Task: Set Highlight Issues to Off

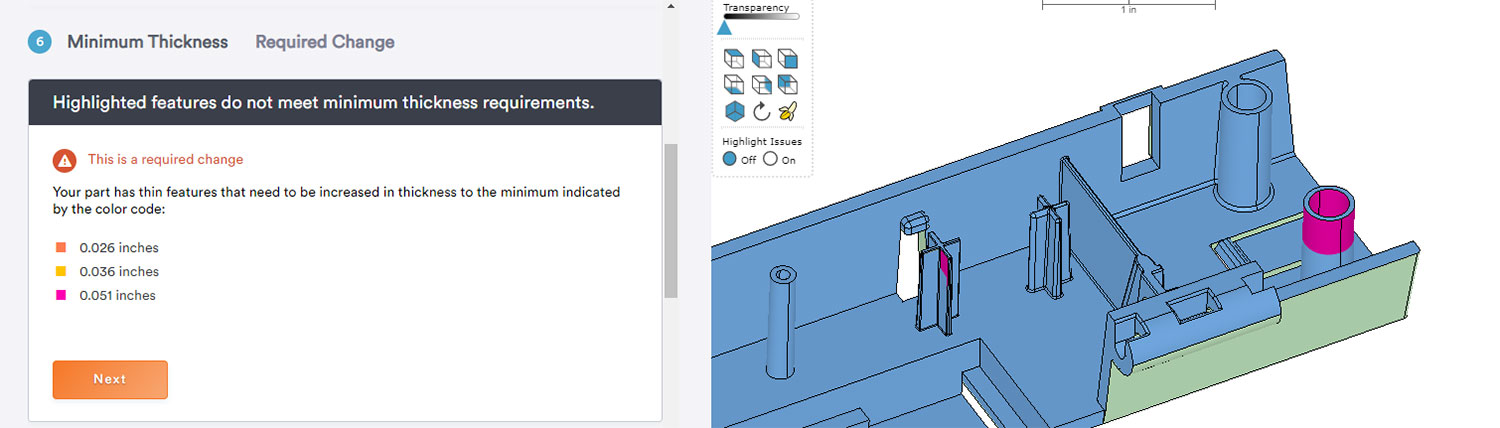Action: tap(729, 159)
